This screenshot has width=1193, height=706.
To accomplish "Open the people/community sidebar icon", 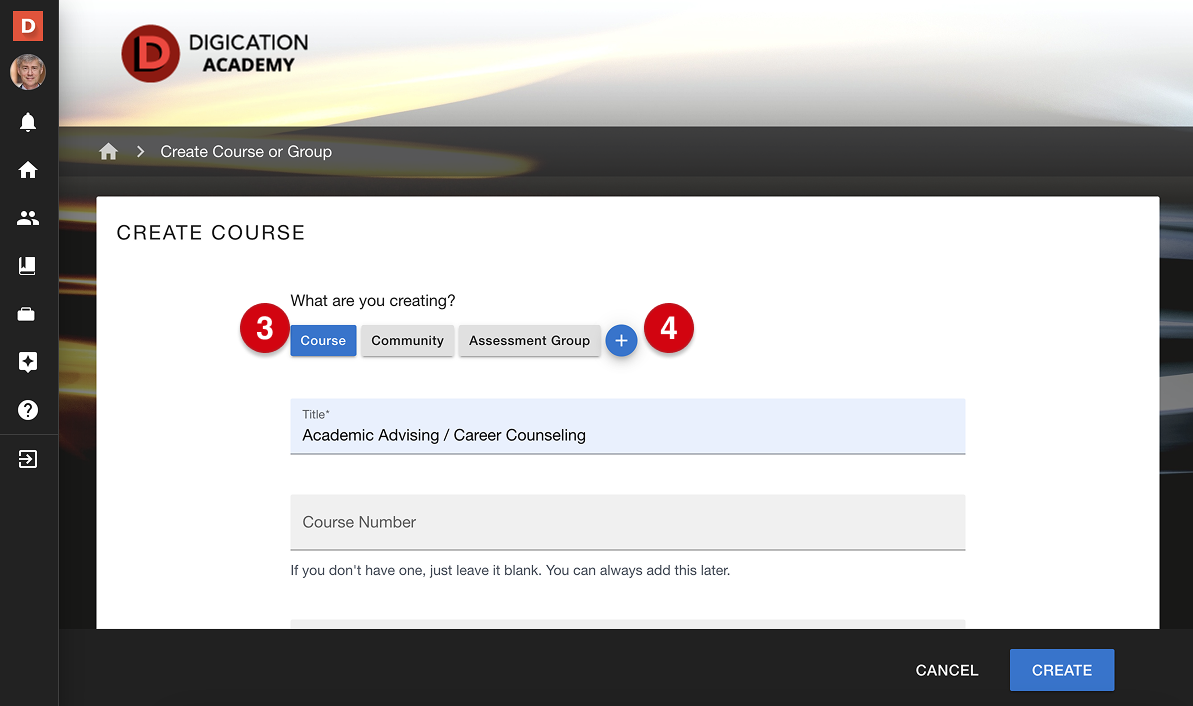I will (x=27, y=218).
